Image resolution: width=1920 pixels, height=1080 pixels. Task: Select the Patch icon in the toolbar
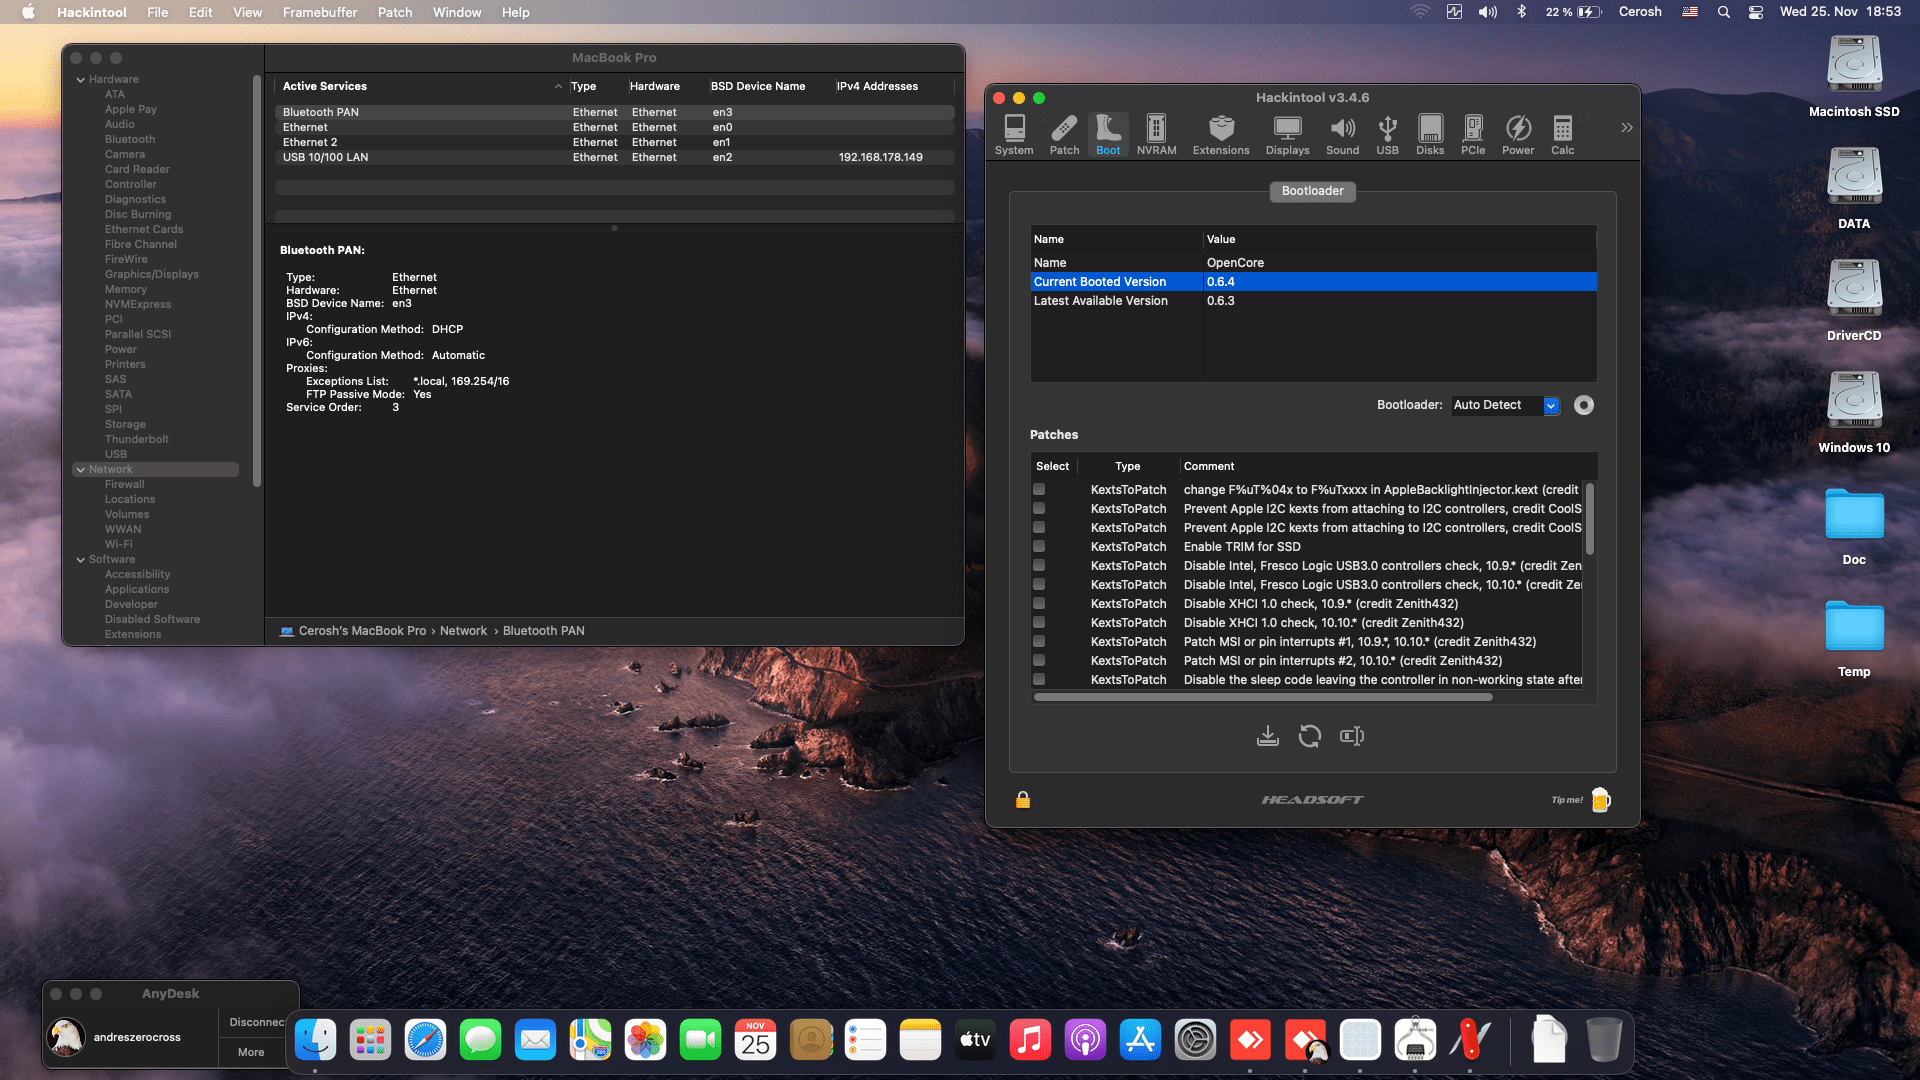[1064, 134]
